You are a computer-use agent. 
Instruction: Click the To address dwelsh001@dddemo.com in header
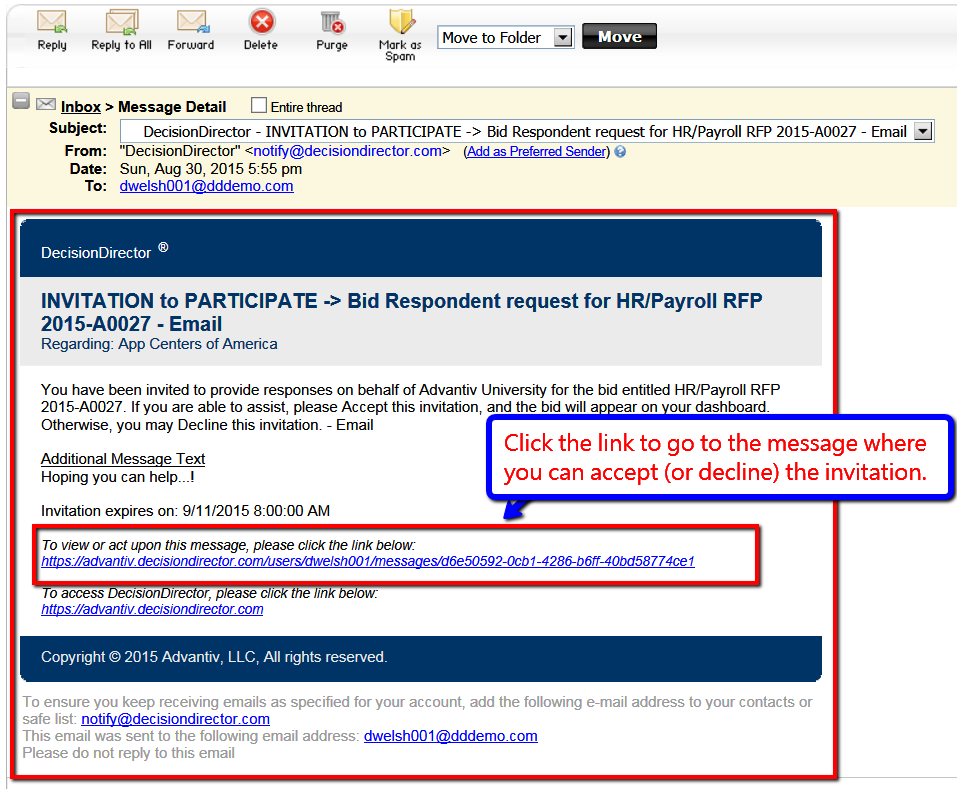(206, 186)
